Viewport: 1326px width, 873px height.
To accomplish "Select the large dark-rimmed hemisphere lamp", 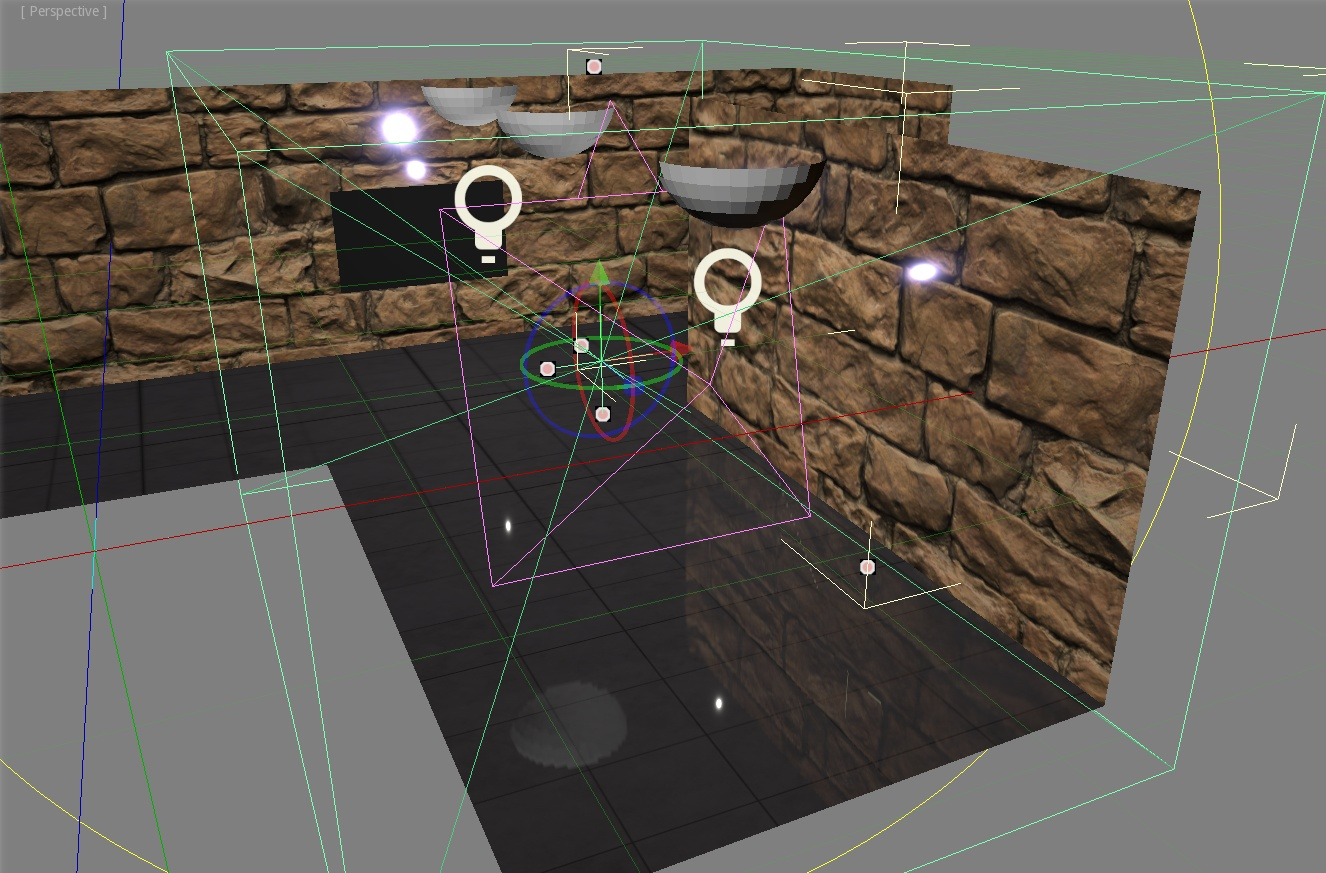I will click(741, 190).
